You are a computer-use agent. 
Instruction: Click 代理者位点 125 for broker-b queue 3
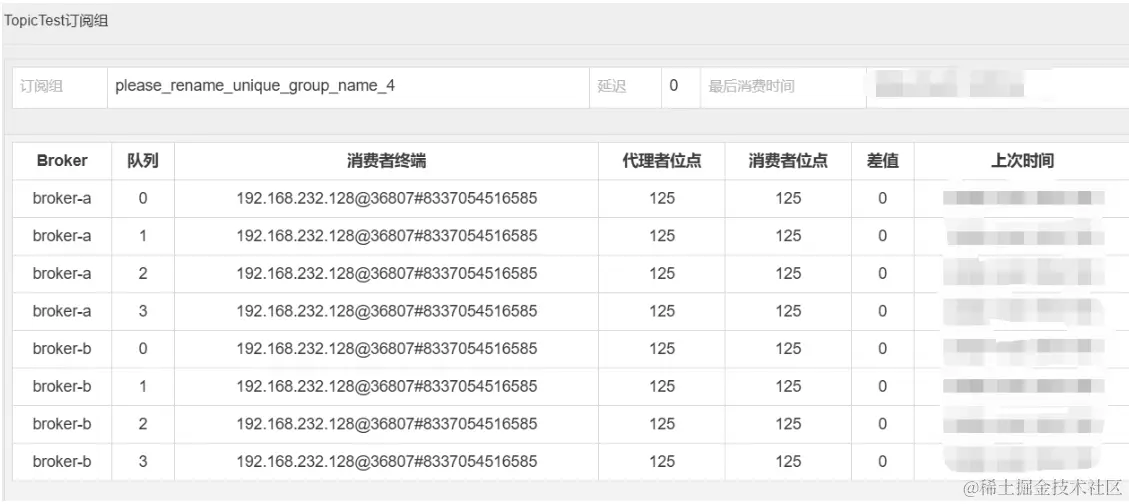[662, 461]
